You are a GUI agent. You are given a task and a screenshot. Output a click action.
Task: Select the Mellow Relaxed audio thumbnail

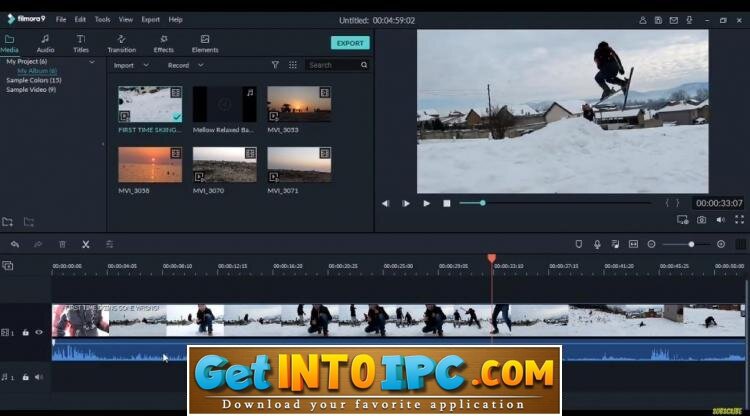[x=224, y=104]
